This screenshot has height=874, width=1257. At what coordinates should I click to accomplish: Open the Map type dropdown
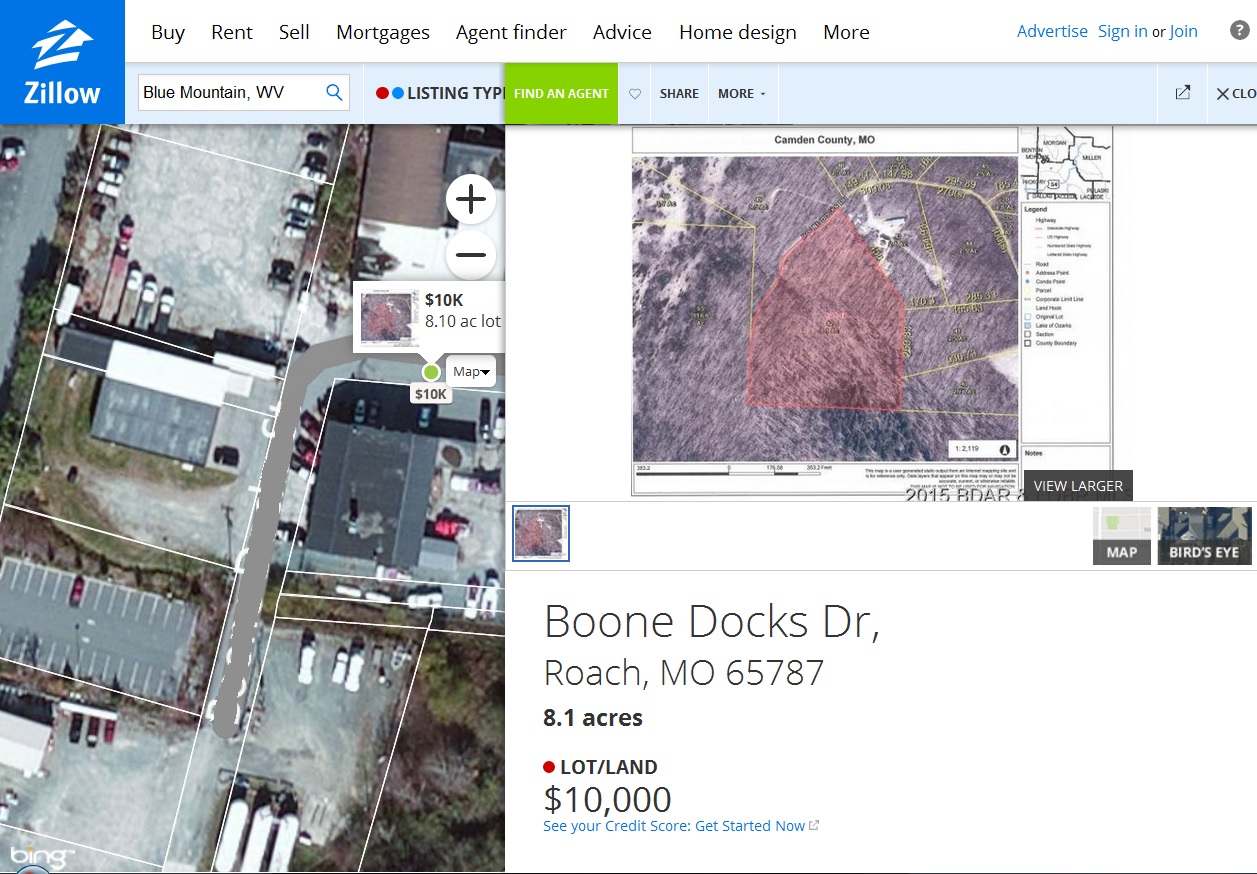click(471, 372)
